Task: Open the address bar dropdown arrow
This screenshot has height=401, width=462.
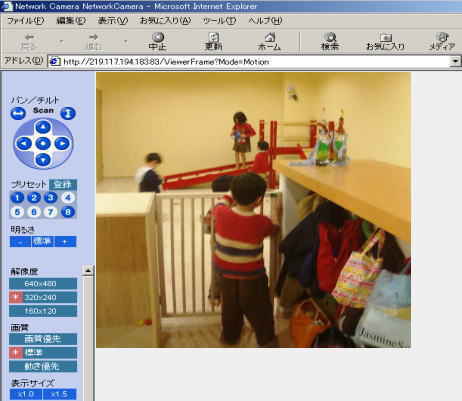Action: coord(455,61)
